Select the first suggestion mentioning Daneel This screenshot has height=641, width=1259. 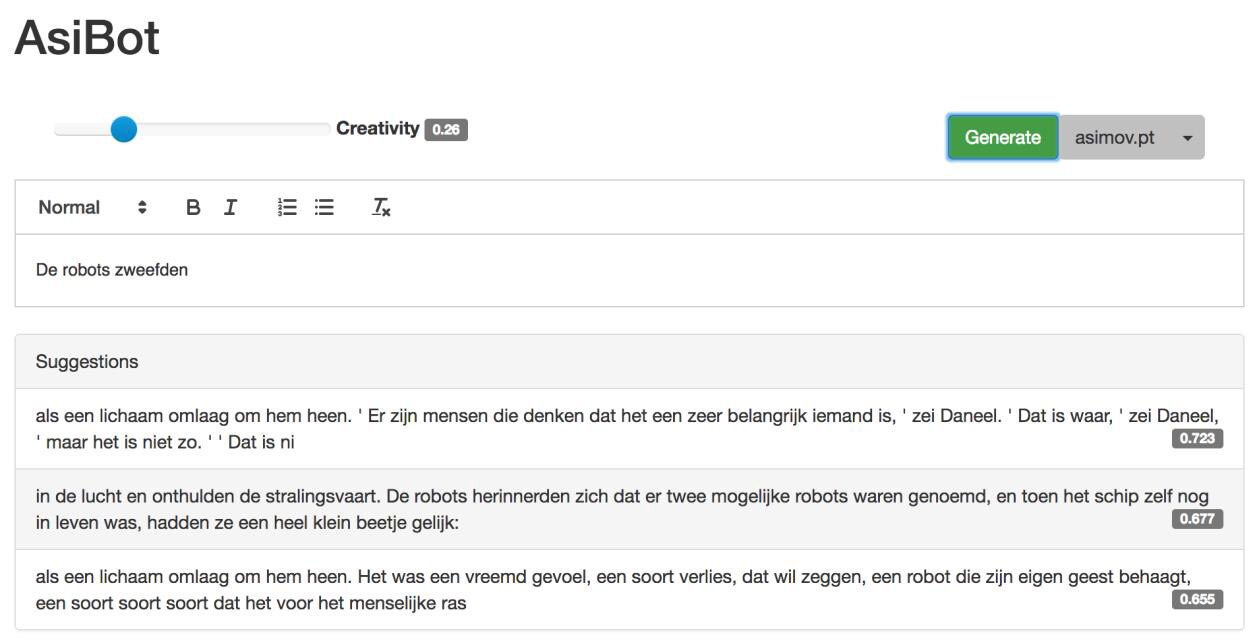(600, 428)
